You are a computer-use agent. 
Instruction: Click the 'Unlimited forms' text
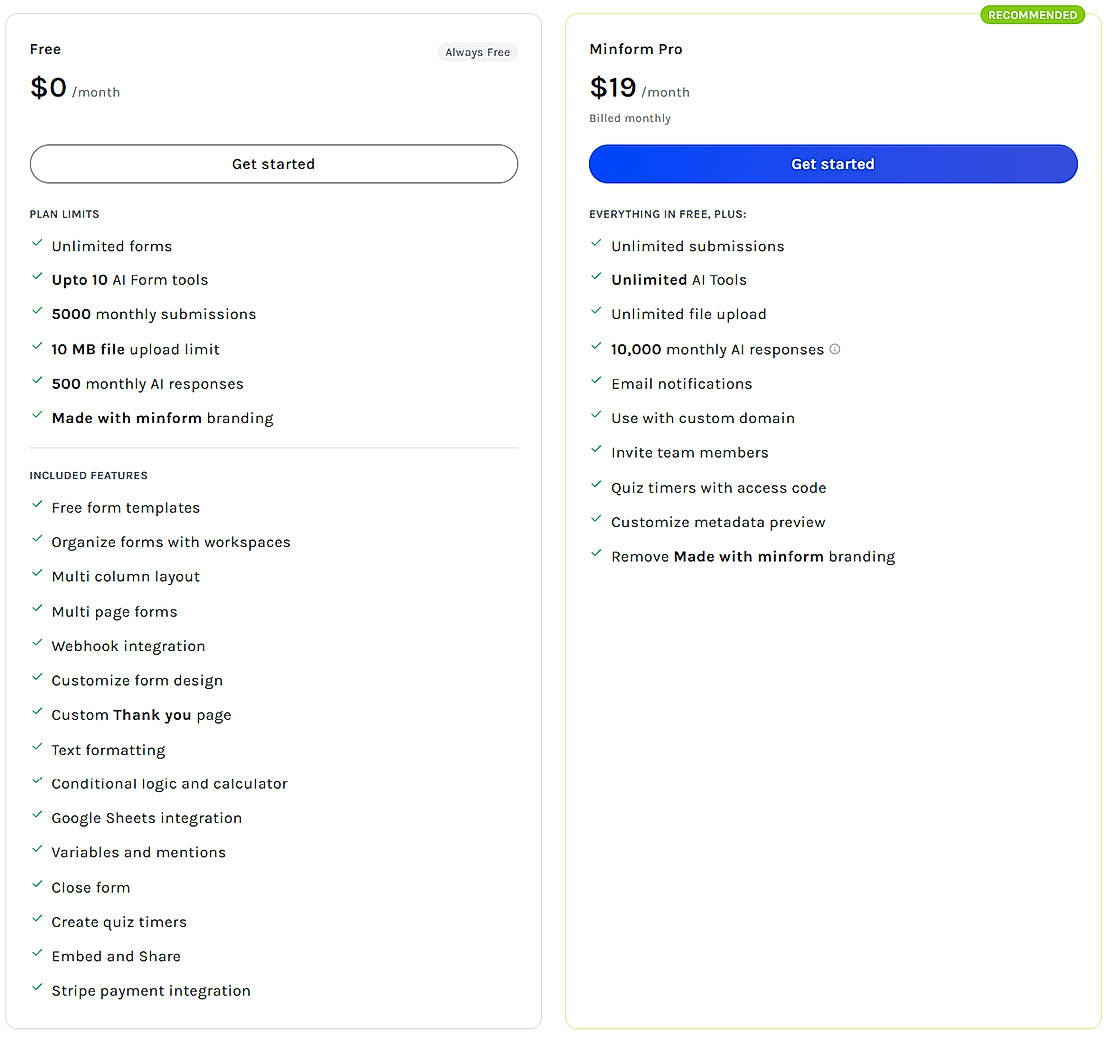112,247
